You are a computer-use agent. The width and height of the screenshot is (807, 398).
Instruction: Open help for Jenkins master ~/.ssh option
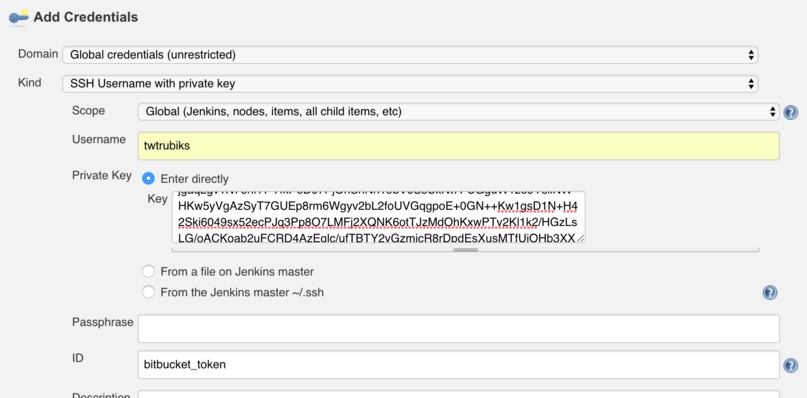[x=770, y=292]
